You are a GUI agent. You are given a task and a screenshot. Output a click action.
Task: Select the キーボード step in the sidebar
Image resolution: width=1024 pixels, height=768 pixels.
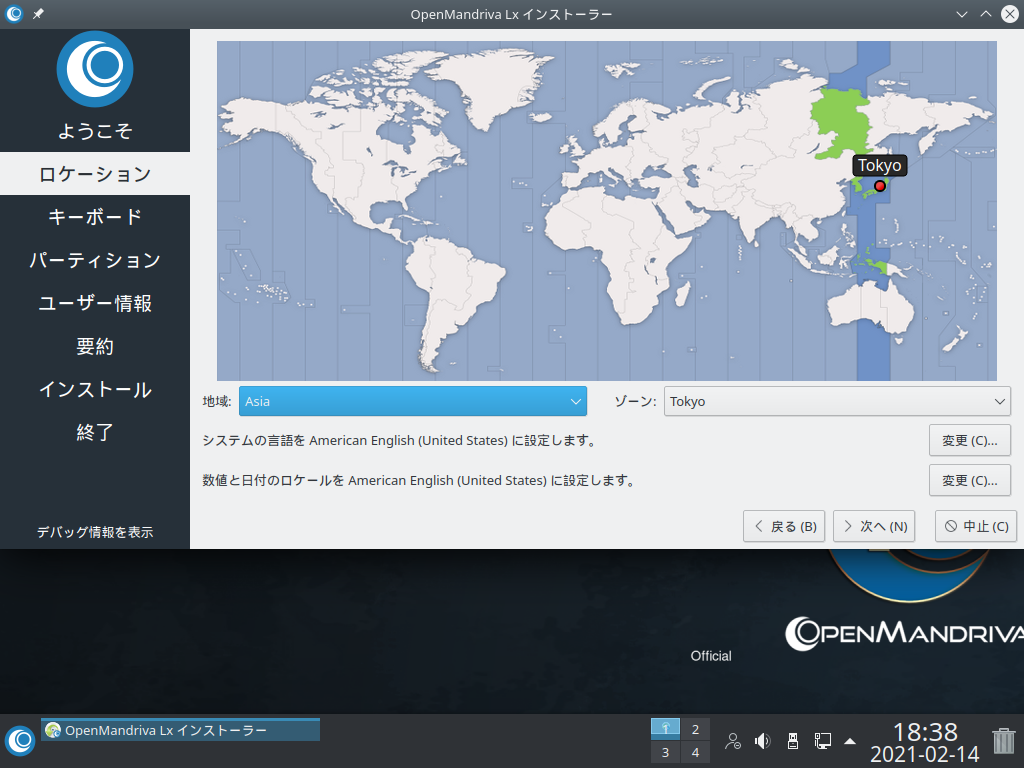coord(95,217)
